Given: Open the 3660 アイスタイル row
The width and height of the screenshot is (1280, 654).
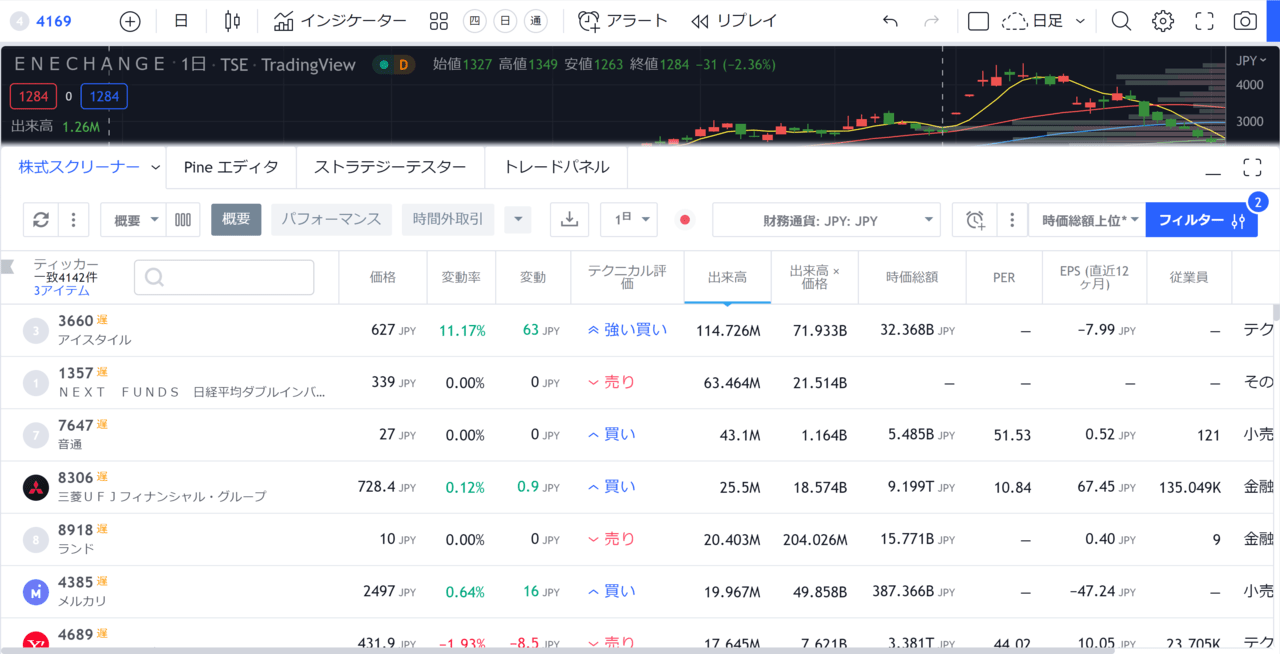Looking at the screenshot, I should coord(638,330).
